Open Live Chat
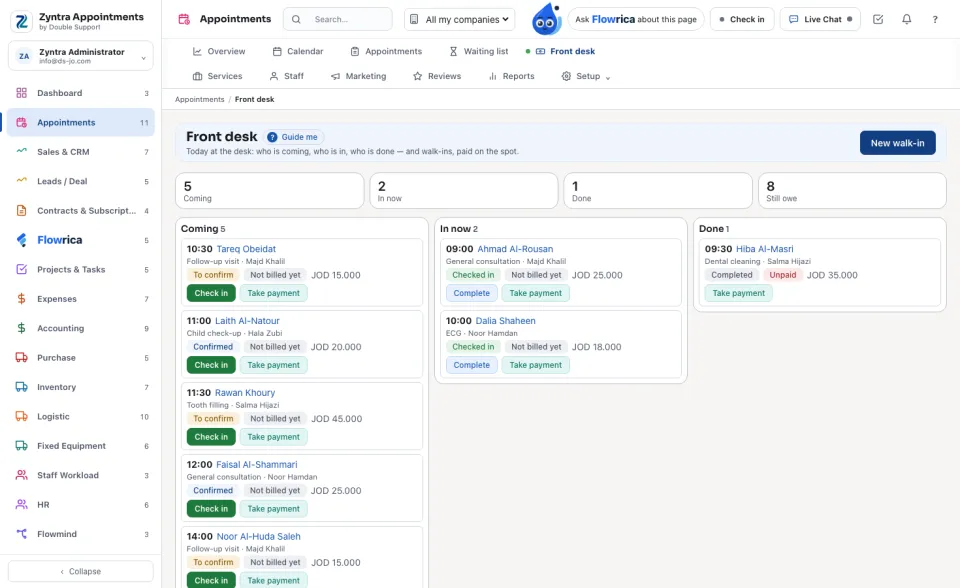Image resolution: width=960 pixels, height=588 pixels. [820, 20]
